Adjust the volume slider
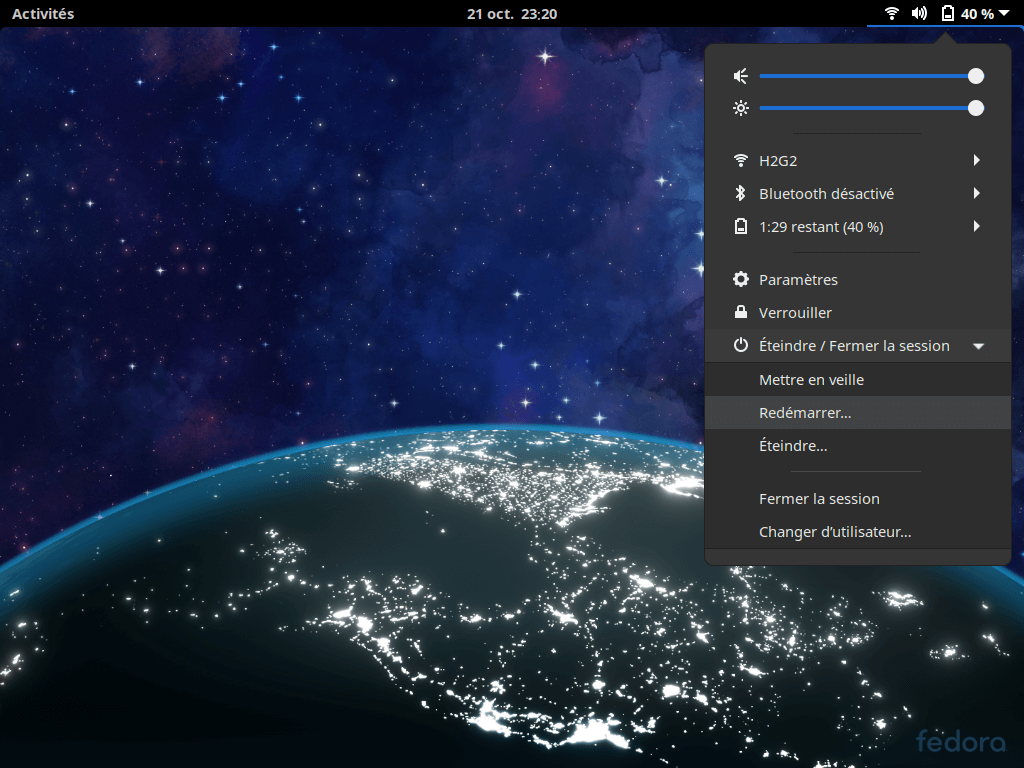 coord(871,76)
